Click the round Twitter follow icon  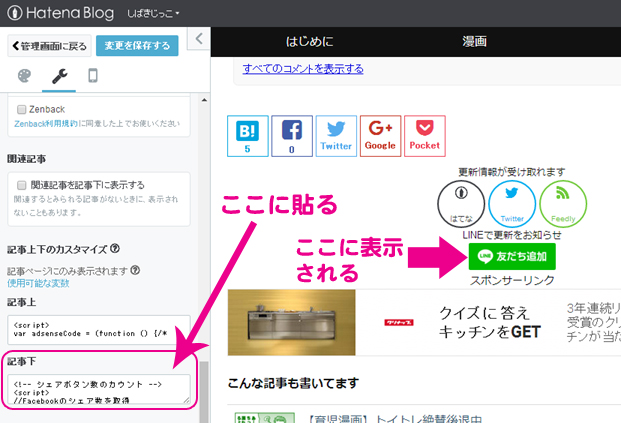tap(512, 204)
